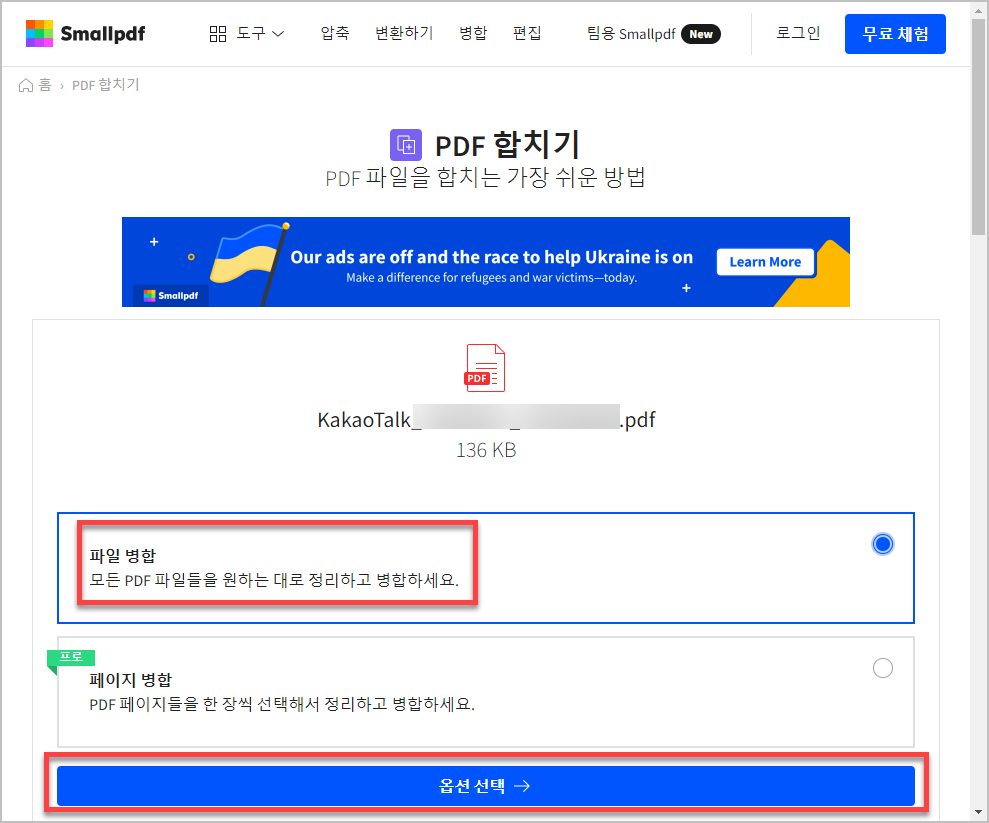
Task: Click the New badge next to 팀용 Smallpdf
Action: coord(700,33)
